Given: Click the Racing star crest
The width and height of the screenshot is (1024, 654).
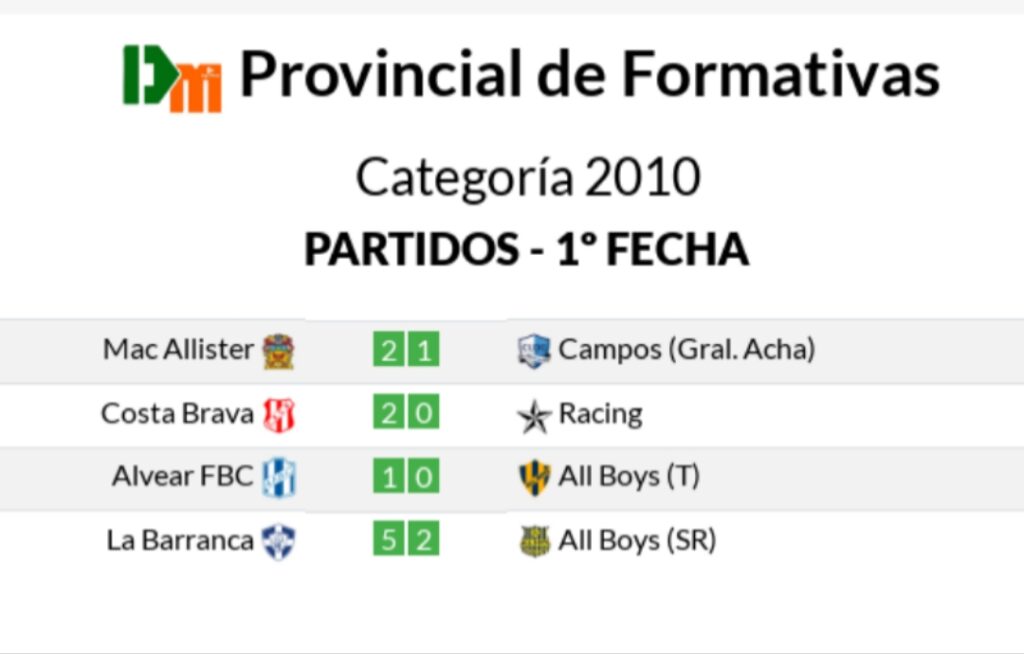Looking at the screenshot, I should [534, 416].
